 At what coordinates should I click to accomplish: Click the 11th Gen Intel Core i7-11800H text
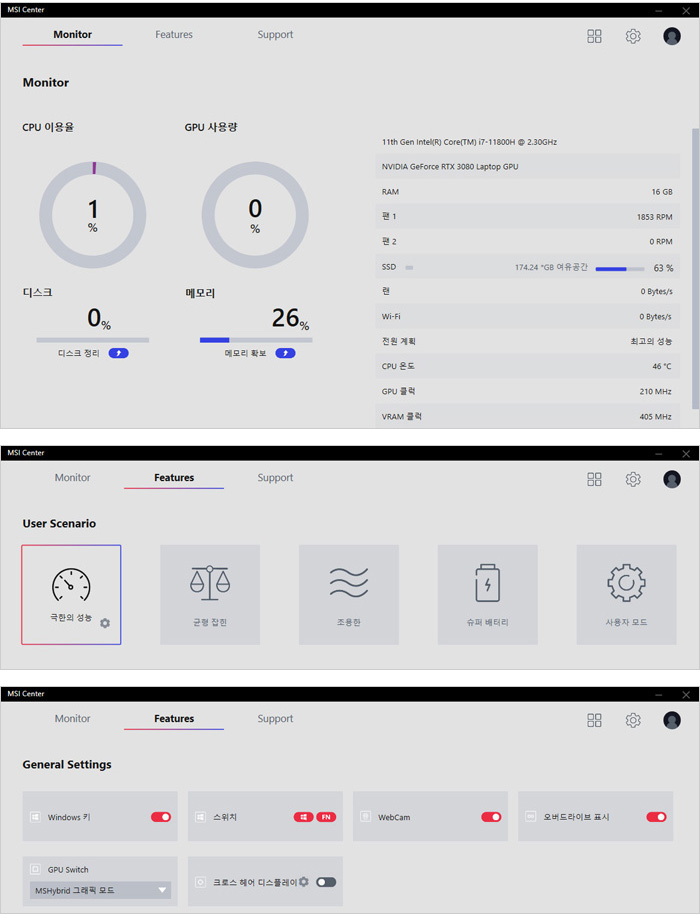coord(469,142)
